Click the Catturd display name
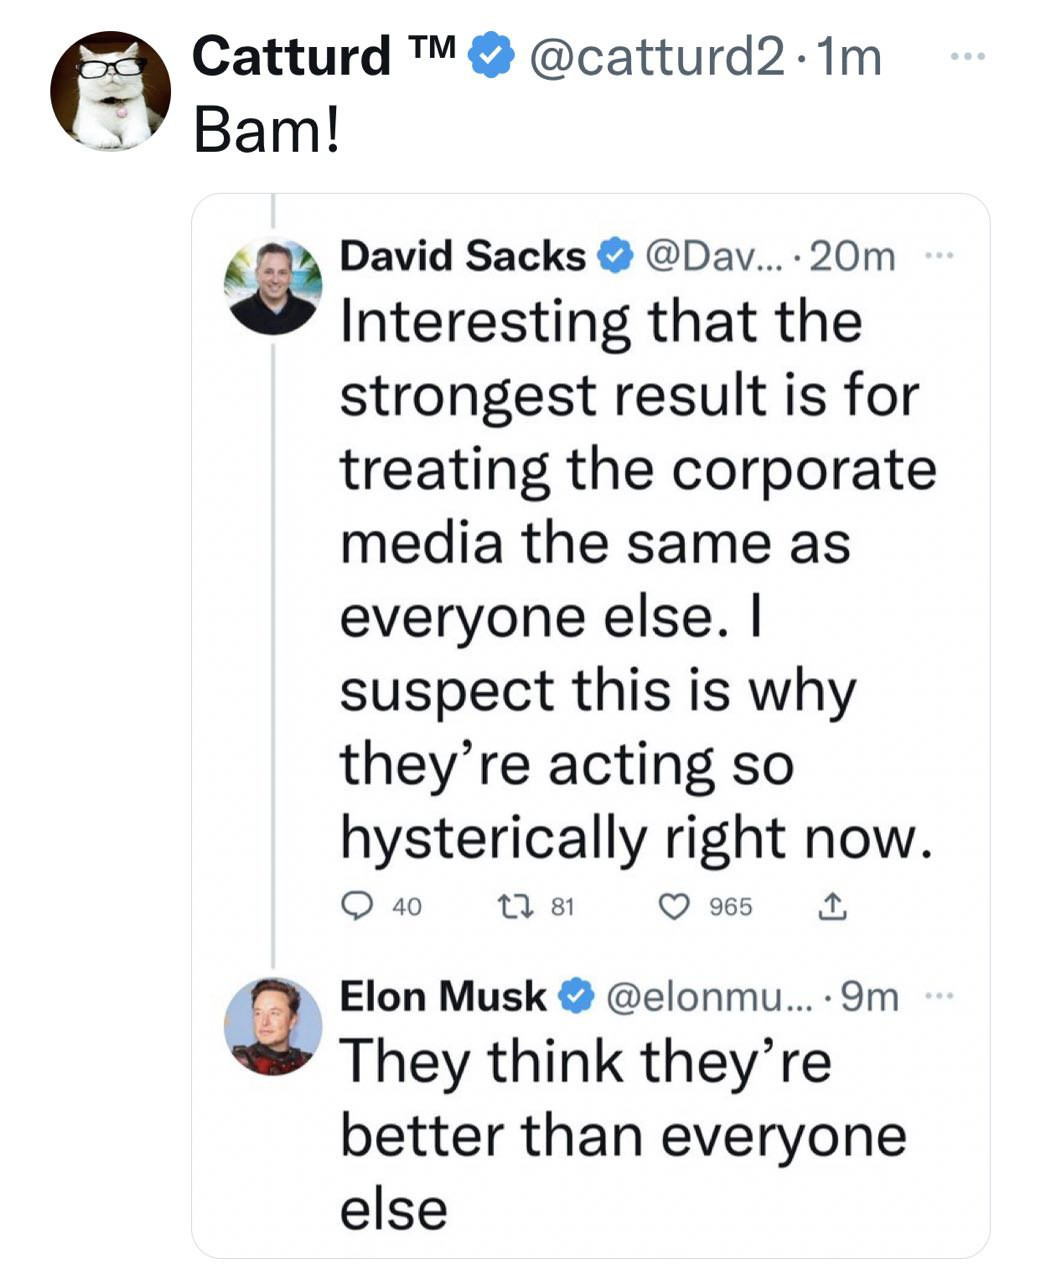The height and width of the screenshot is (1280, 1041). click(290, 55)
